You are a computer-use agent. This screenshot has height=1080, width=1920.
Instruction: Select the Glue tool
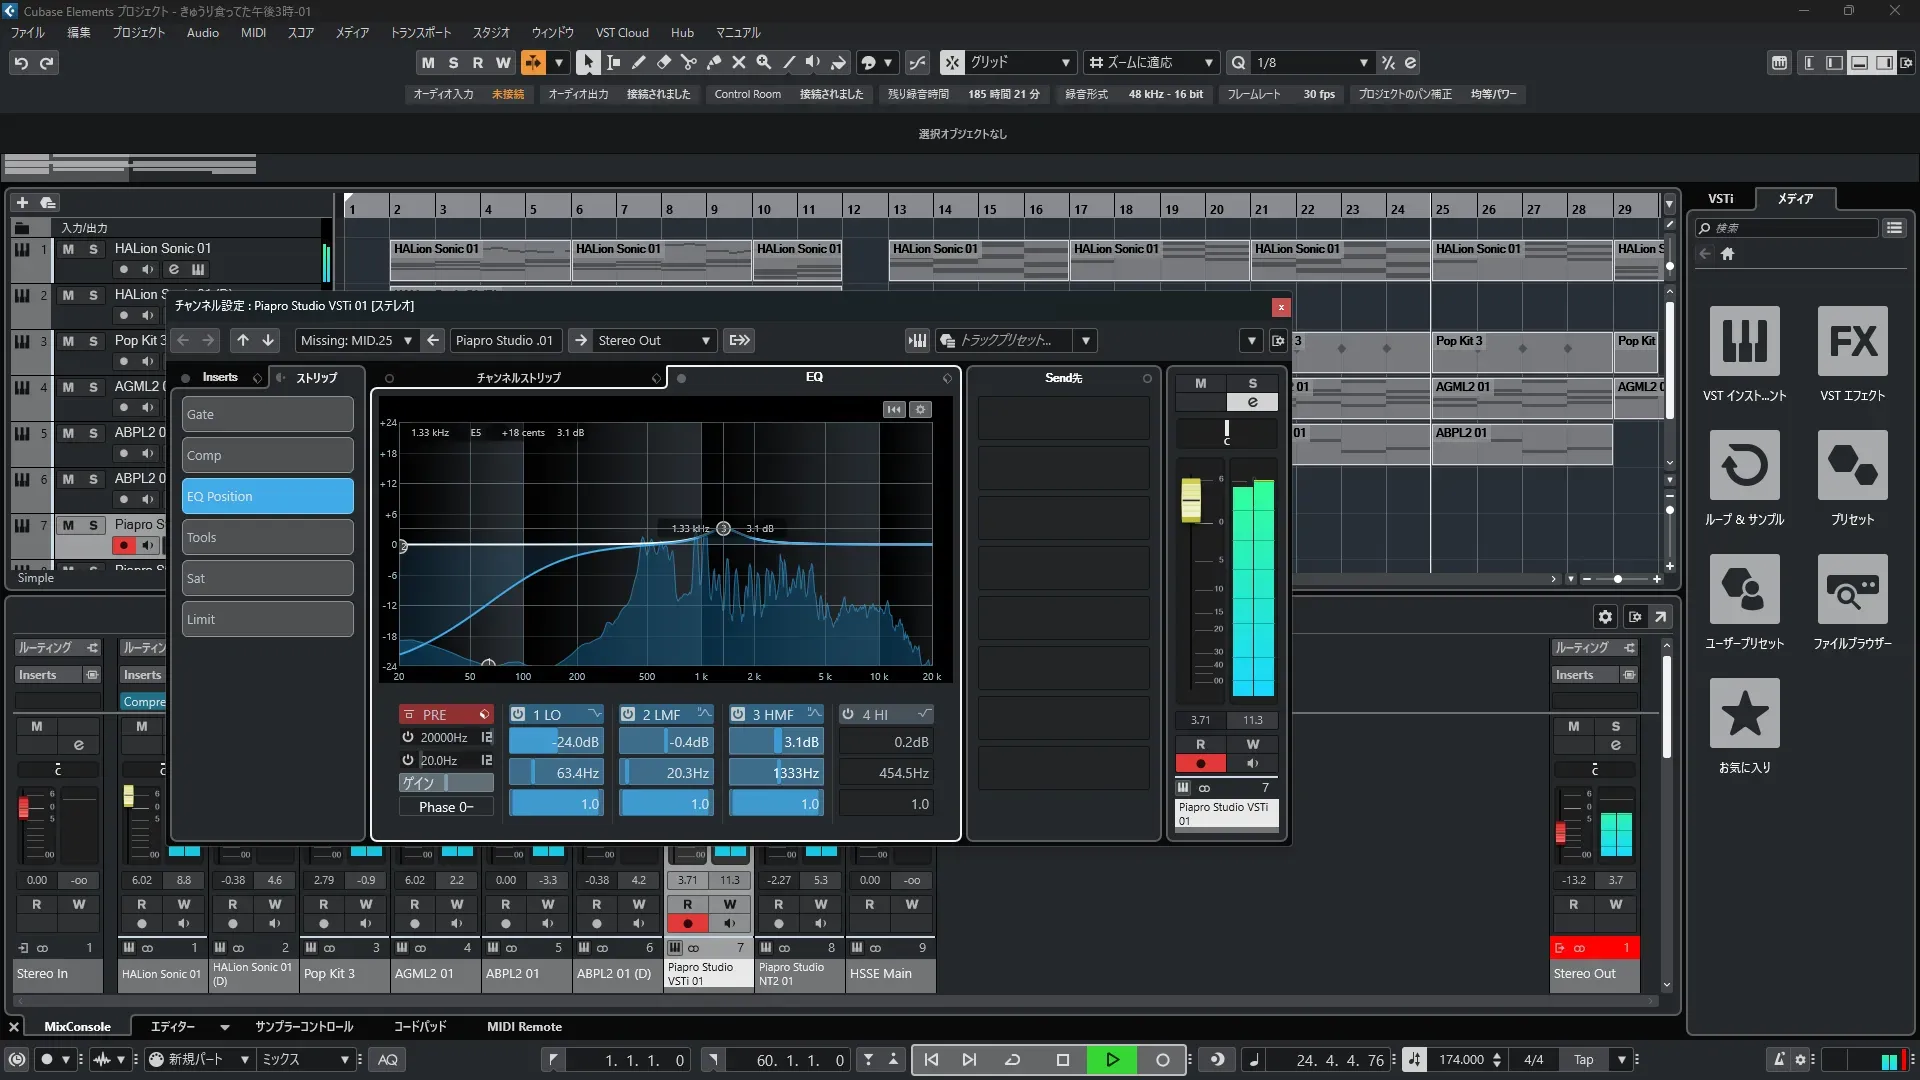click(713, 62)
